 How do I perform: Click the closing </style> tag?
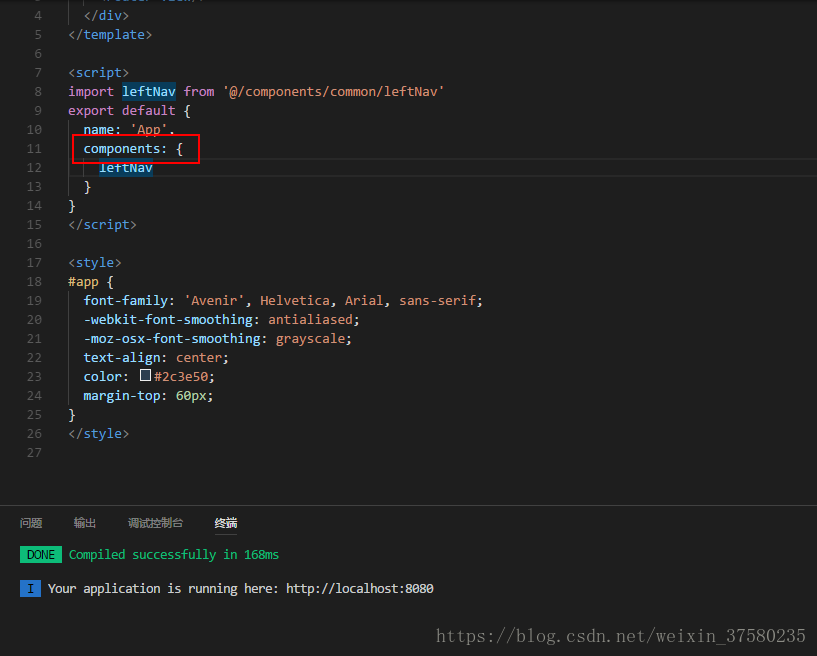click(x=98, y=434)
